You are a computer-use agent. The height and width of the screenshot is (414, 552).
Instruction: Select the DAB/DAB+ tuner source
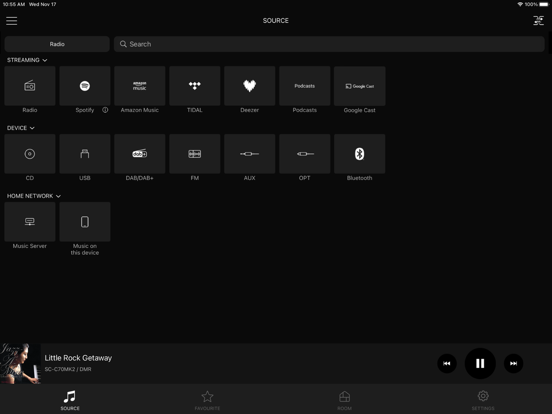[140, 154]
